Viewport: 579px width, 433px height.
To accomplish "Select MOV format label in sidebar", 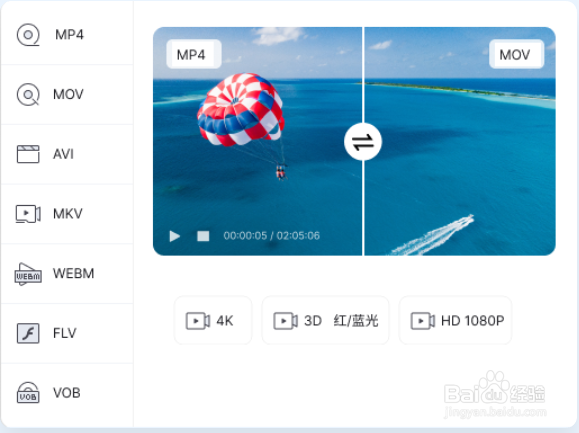I will [x=68, y=94].
